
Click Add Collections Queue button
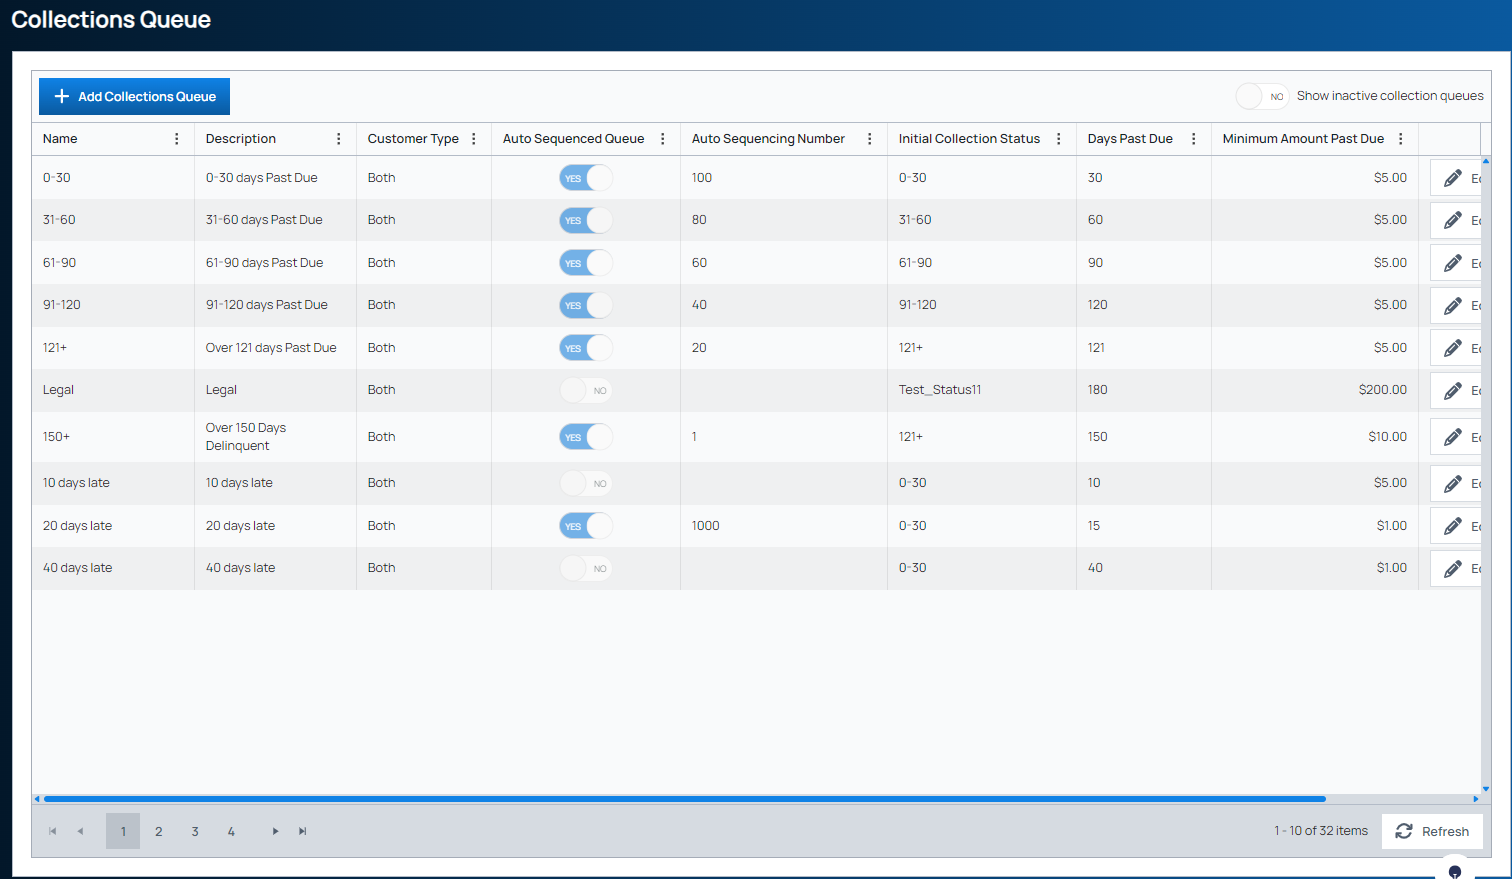tap(134, 96)
